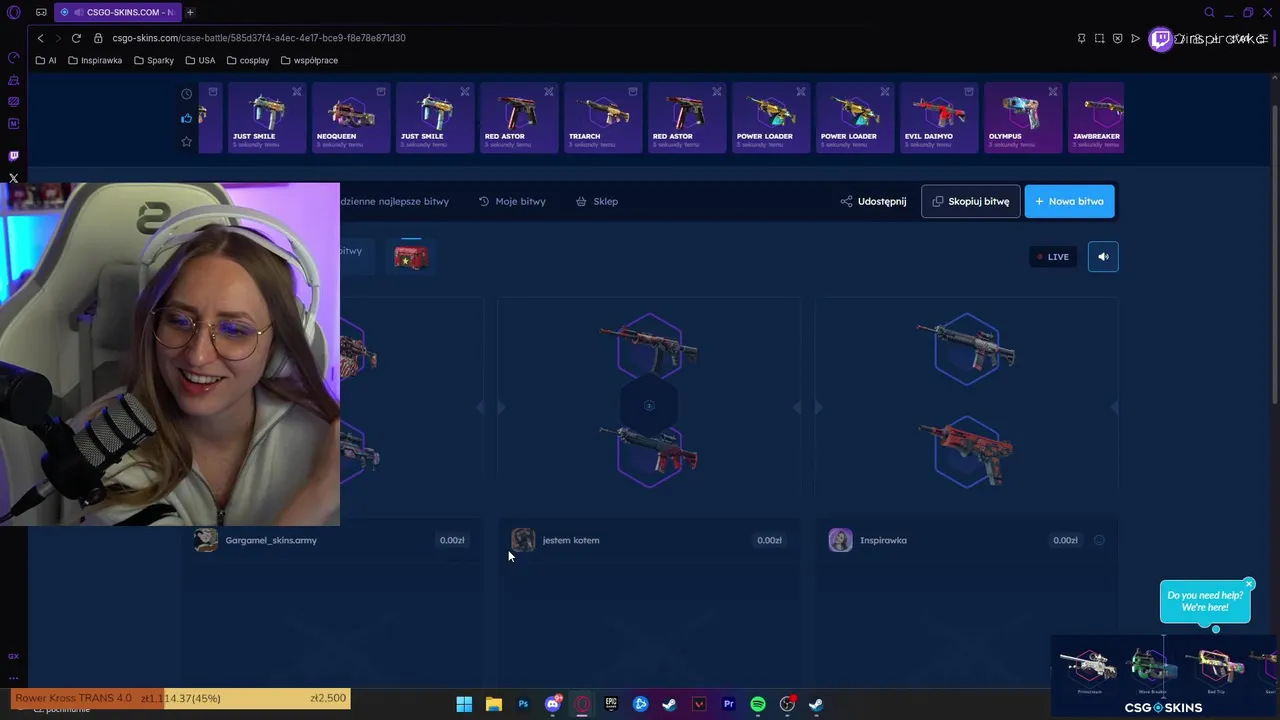Click the Udostępnij share button

873,201
